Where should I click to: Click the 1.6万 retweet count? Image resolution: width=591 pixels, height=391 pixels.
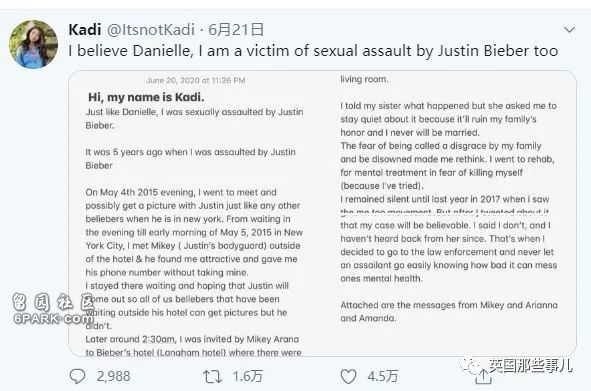(x=248, y=376)
